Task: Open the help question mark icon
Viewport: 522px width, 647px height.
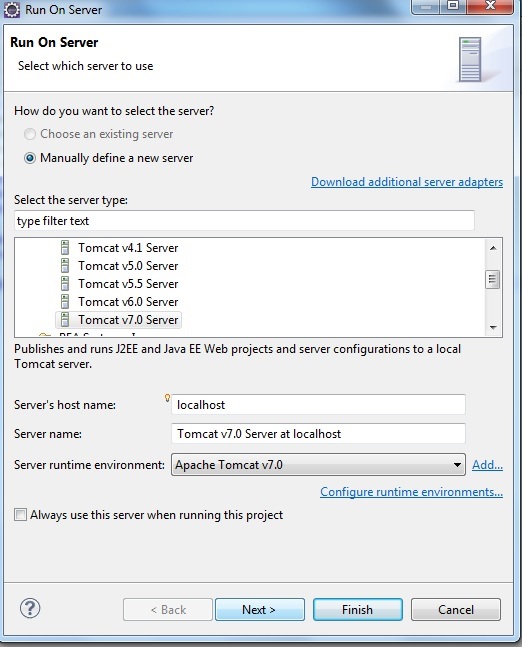Action: (30, 608)
